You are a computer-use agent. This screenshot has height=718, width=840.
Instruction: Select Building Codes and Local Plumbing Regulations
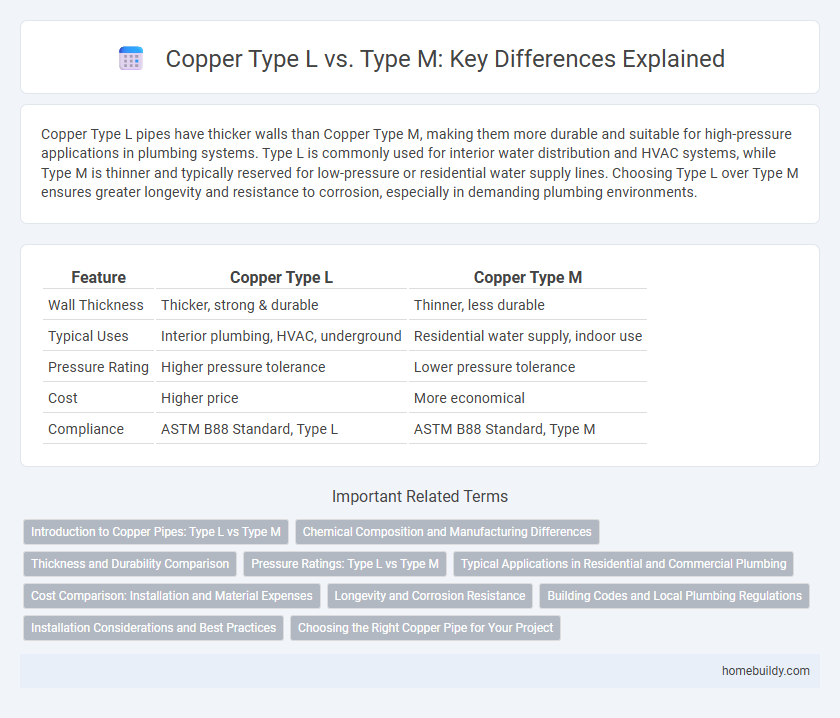coord(676,596)
